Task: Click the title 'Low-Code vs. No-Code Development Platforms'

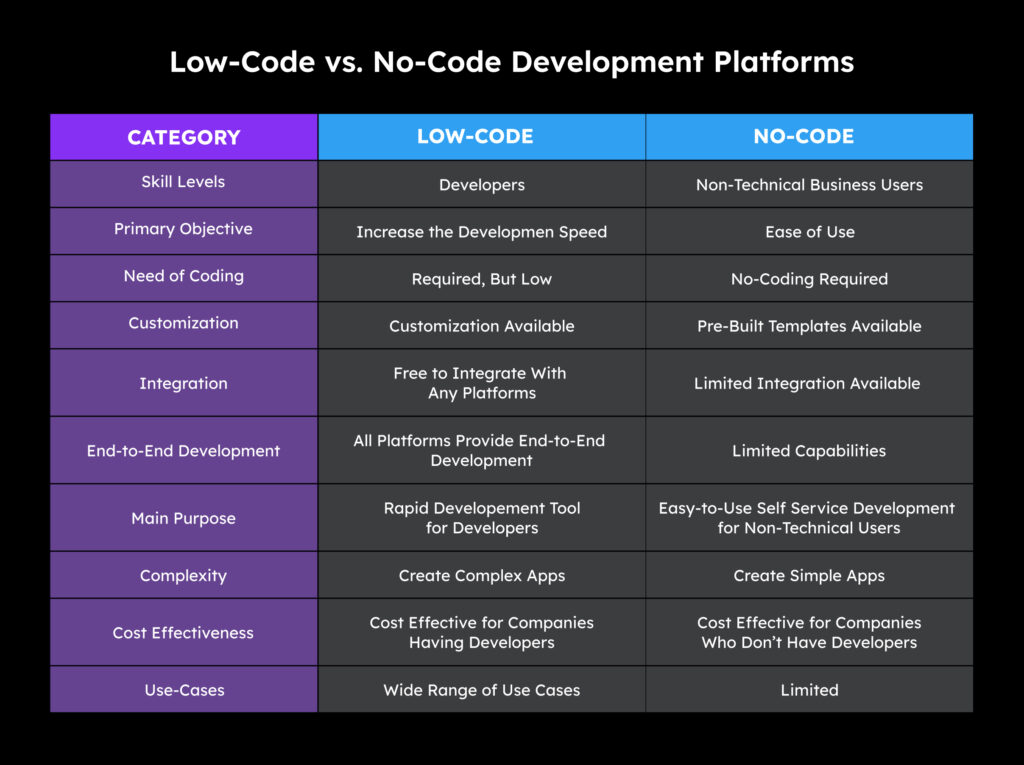Action: point(511,63)
